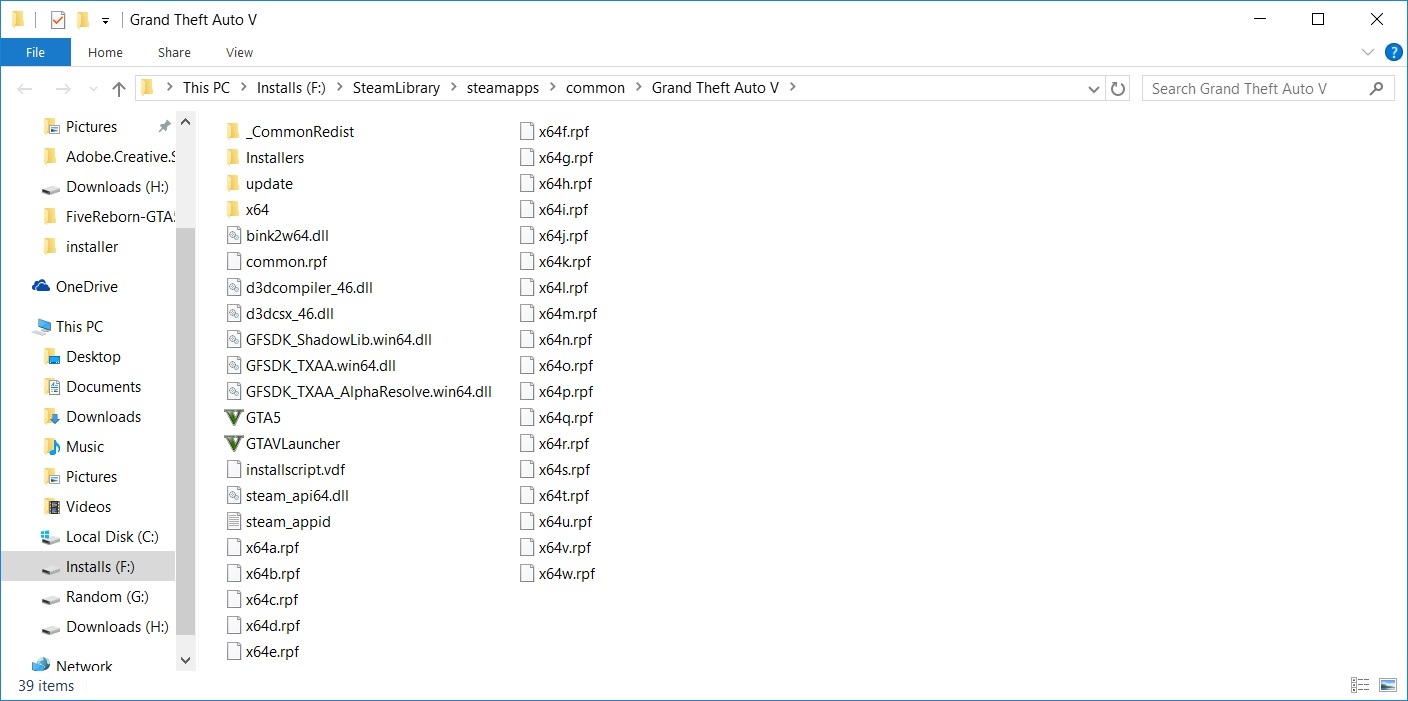The image size is (1408, 701).
Task: Select the Installers folder icon
Action: (x=234, y=158)
